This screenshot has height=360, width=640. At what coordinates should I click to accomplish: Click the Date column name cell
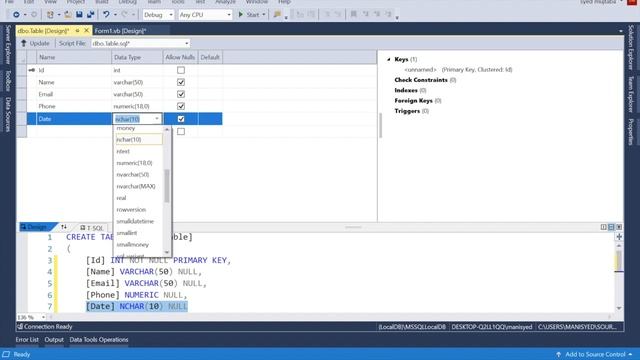click(x=74, y=119)
